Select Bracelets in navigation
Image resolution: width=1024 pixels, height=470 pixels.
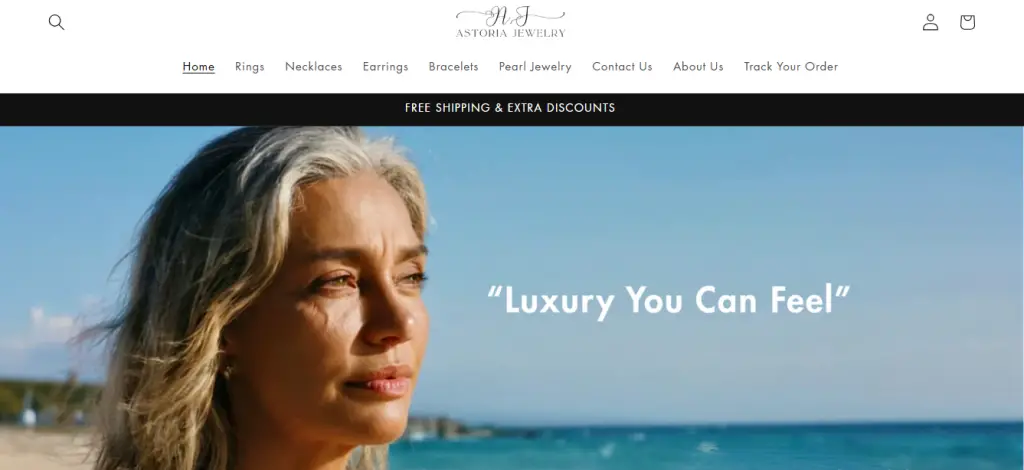click(x=453, y=67)
